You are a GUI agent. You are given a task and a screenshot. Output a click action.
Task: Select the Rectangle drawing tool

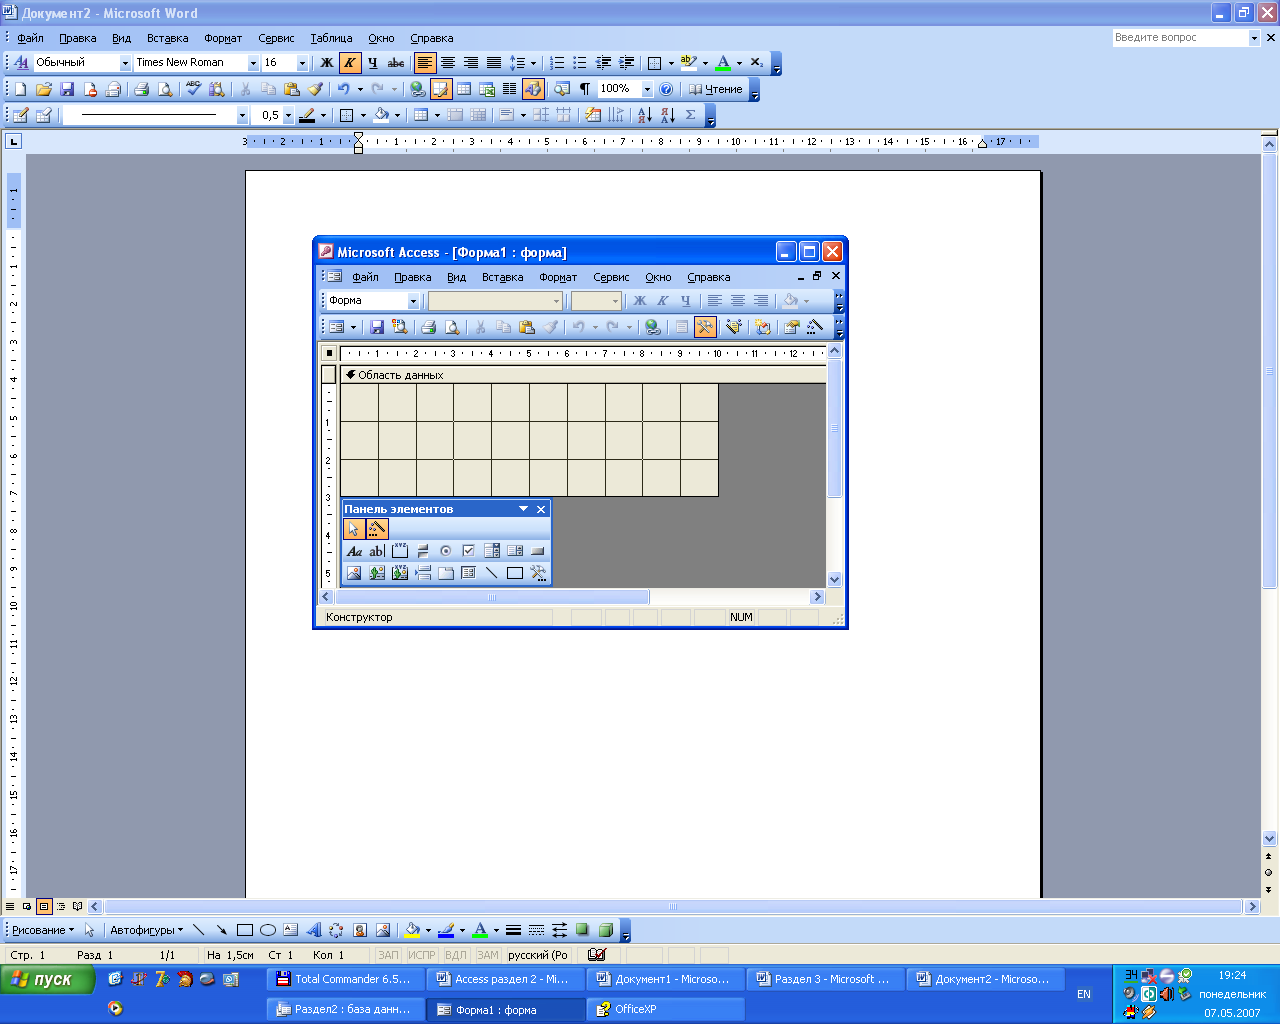pos(245,930)
